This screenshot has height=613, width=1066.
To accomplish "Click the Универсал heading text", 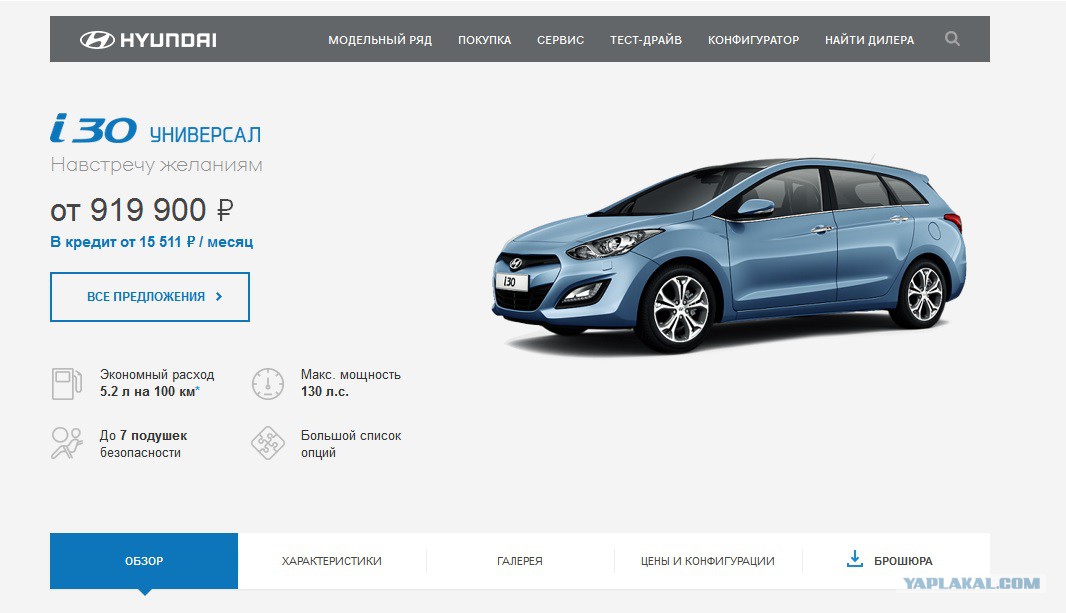I will [205, 135].
